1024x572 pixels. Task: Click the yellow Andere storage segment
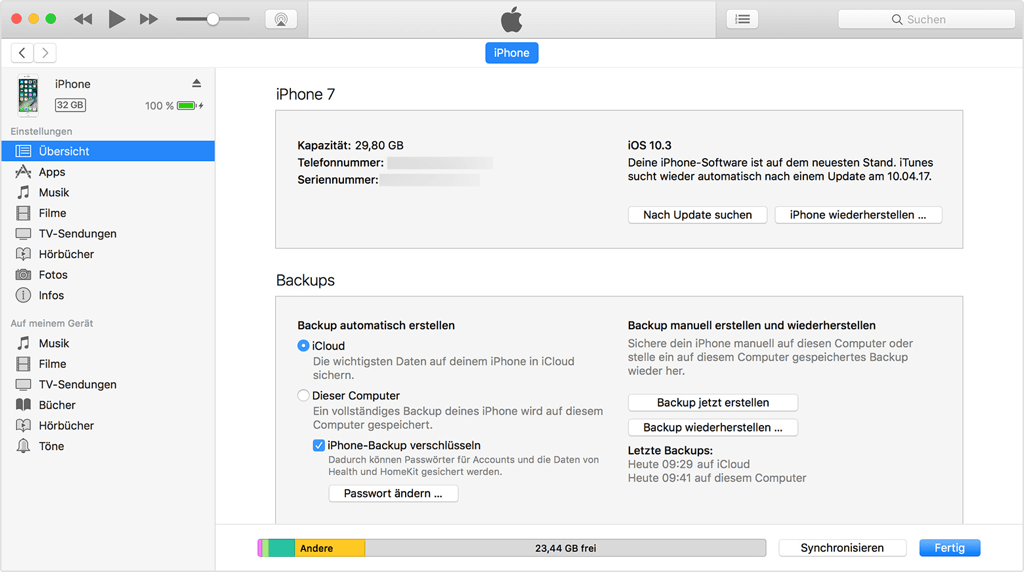coord(330,548)
